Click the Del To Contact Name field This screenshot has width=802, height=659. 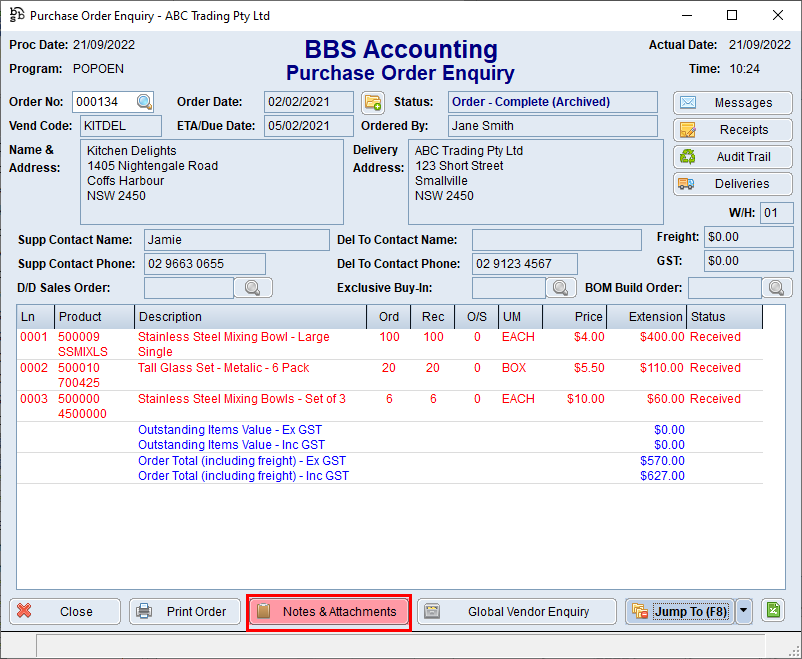(556, 239)
